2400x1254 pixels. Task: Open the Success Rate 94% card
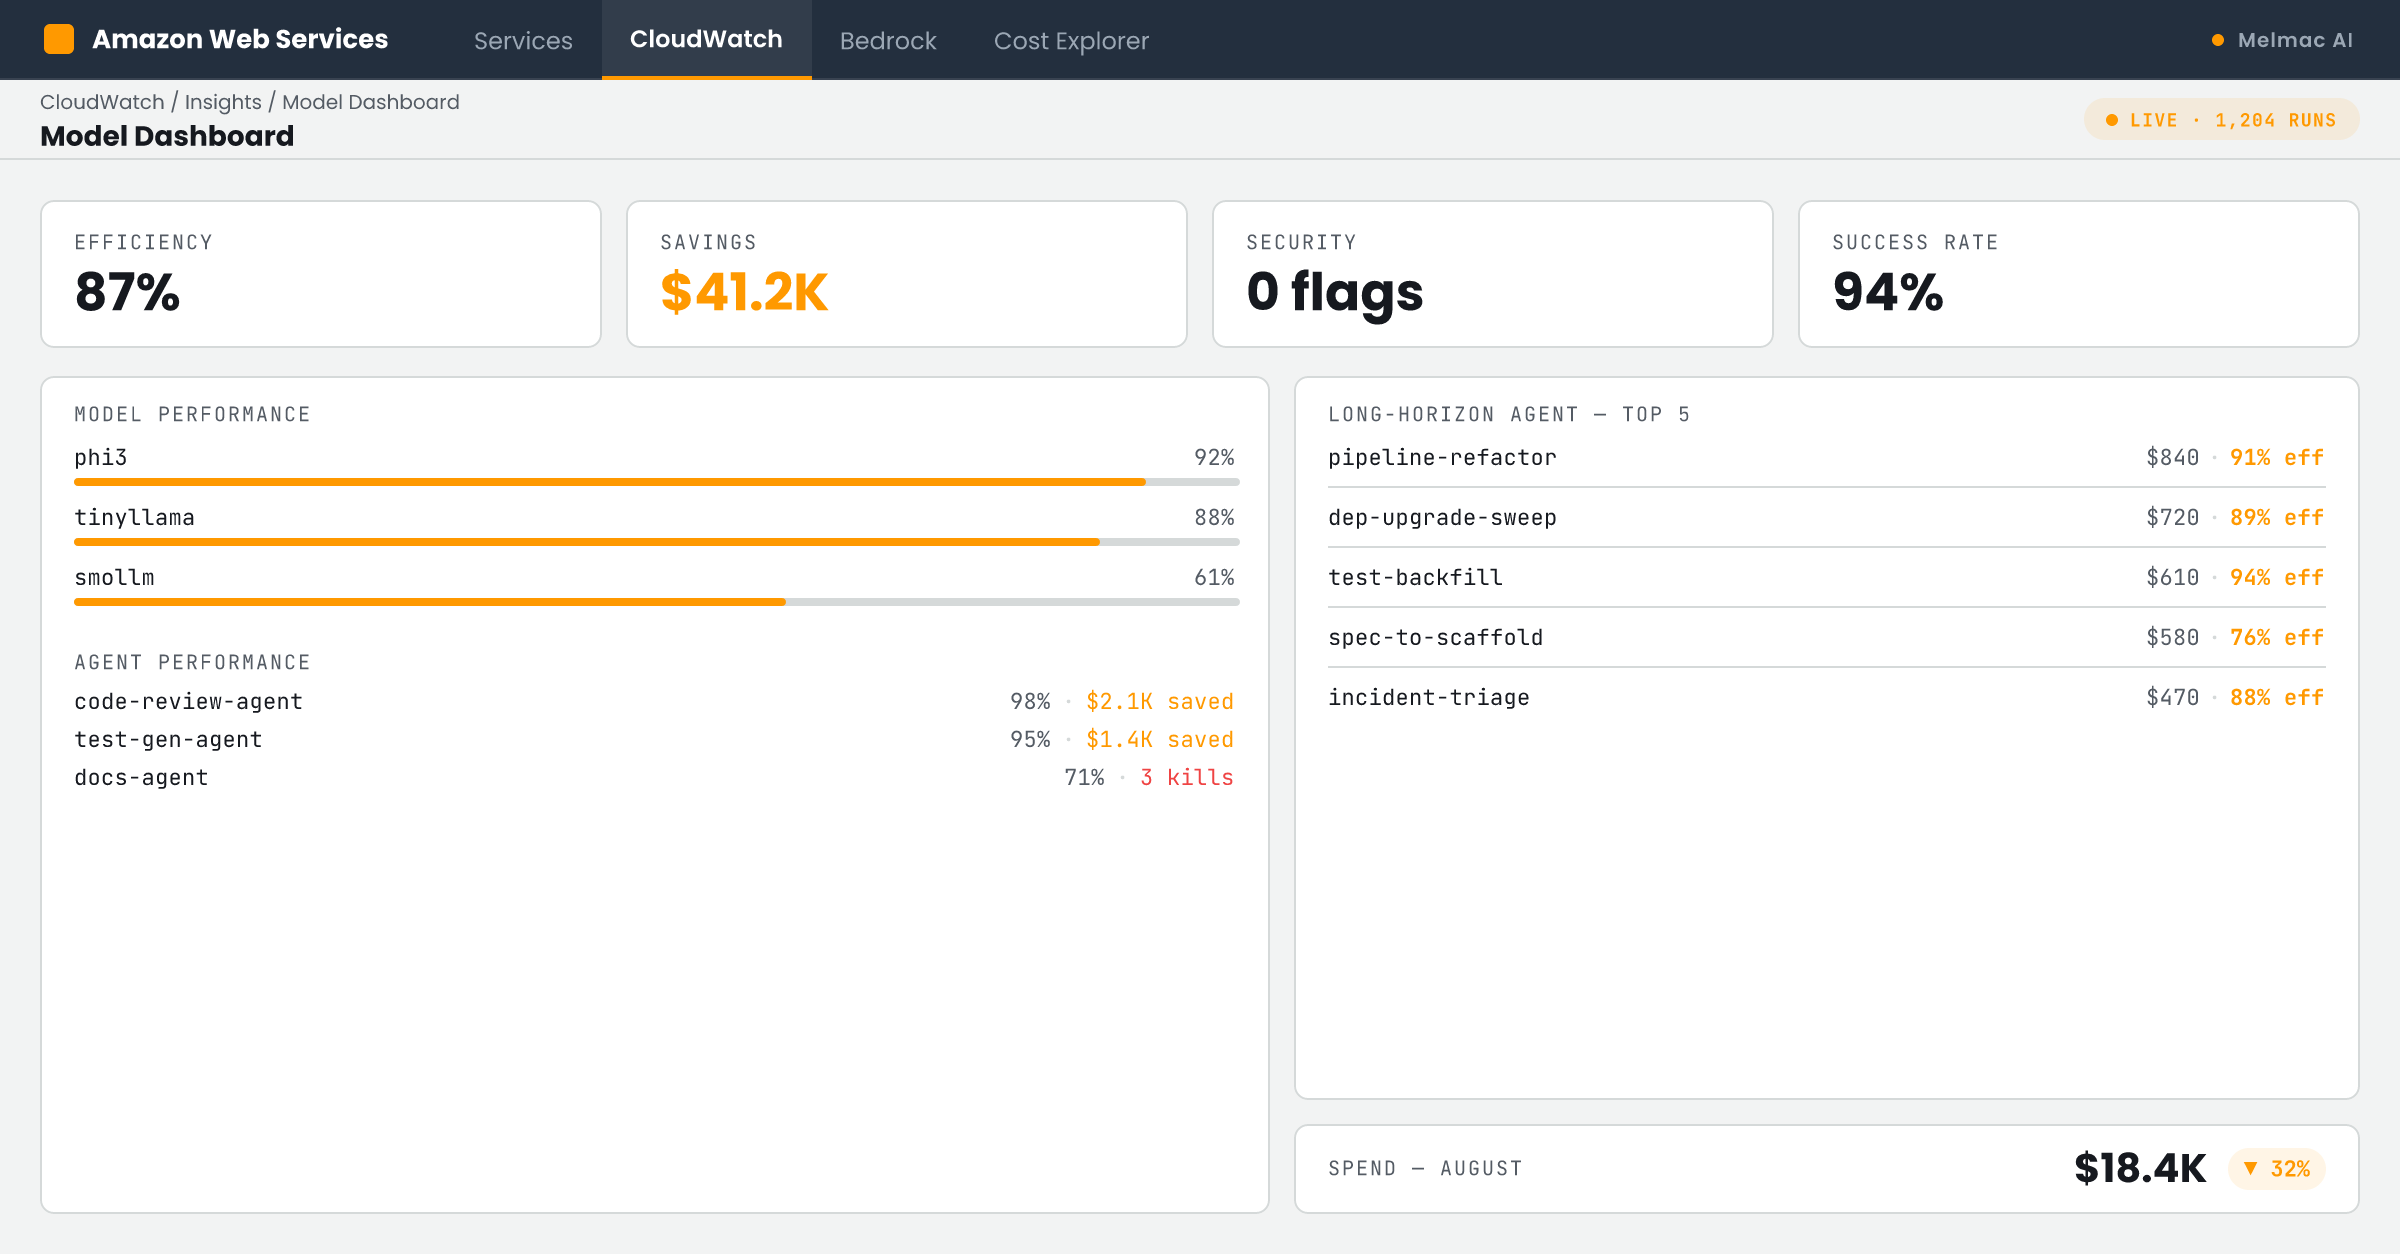point(2079,274)
